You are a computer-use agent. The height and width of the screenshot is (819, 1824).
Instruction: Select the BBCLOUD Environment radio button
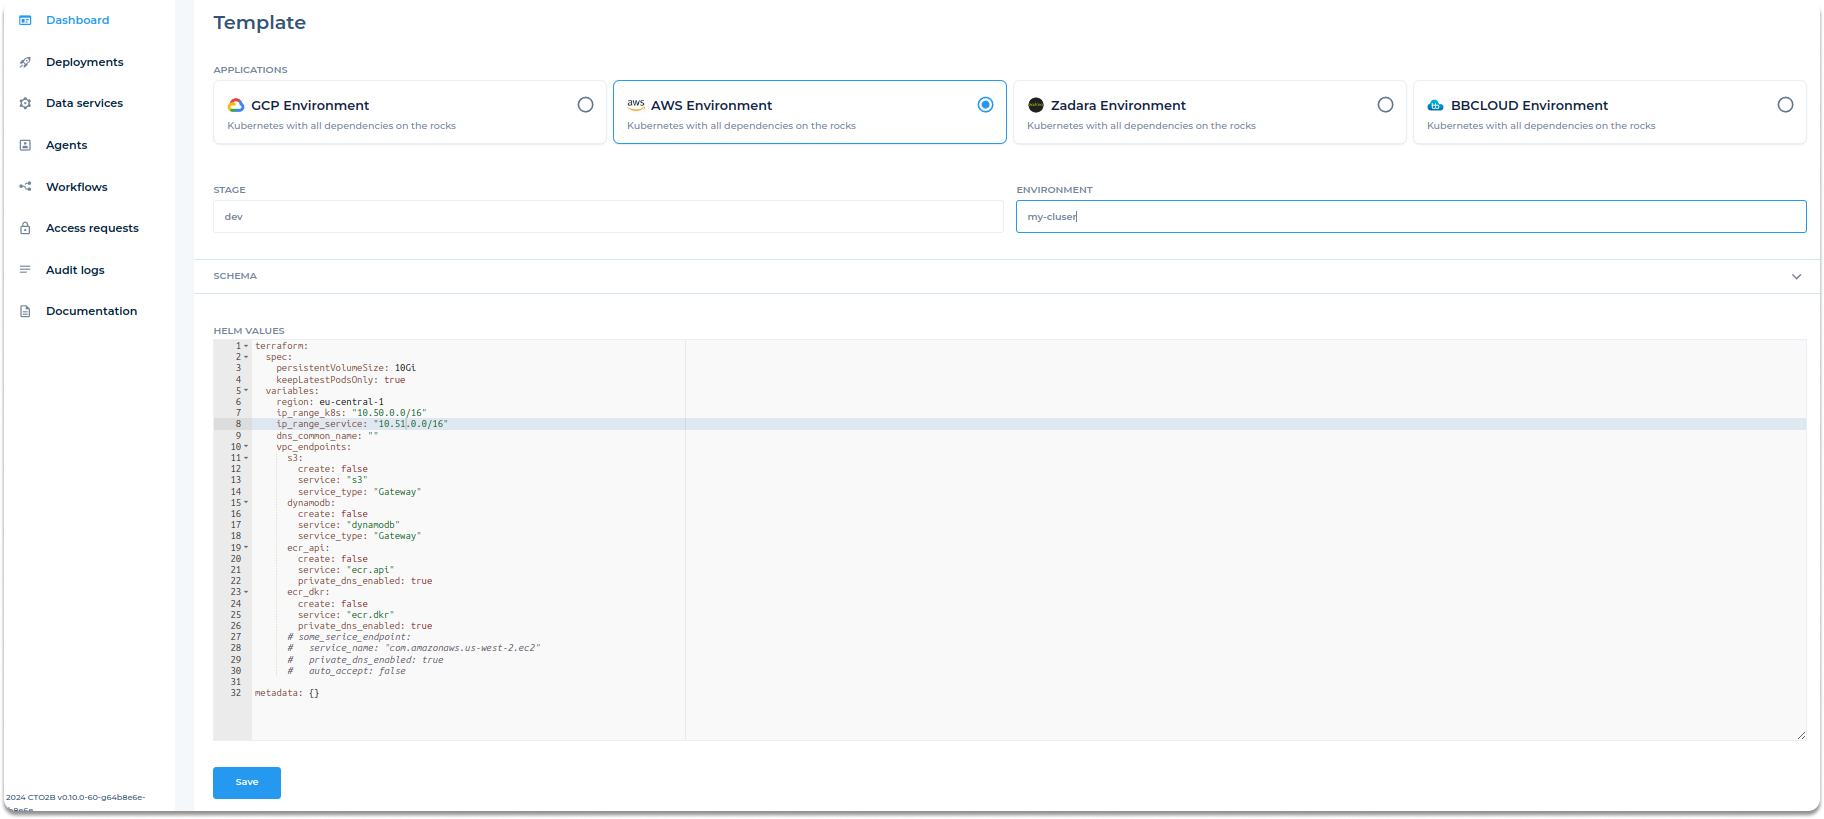tap(1786, 105)
